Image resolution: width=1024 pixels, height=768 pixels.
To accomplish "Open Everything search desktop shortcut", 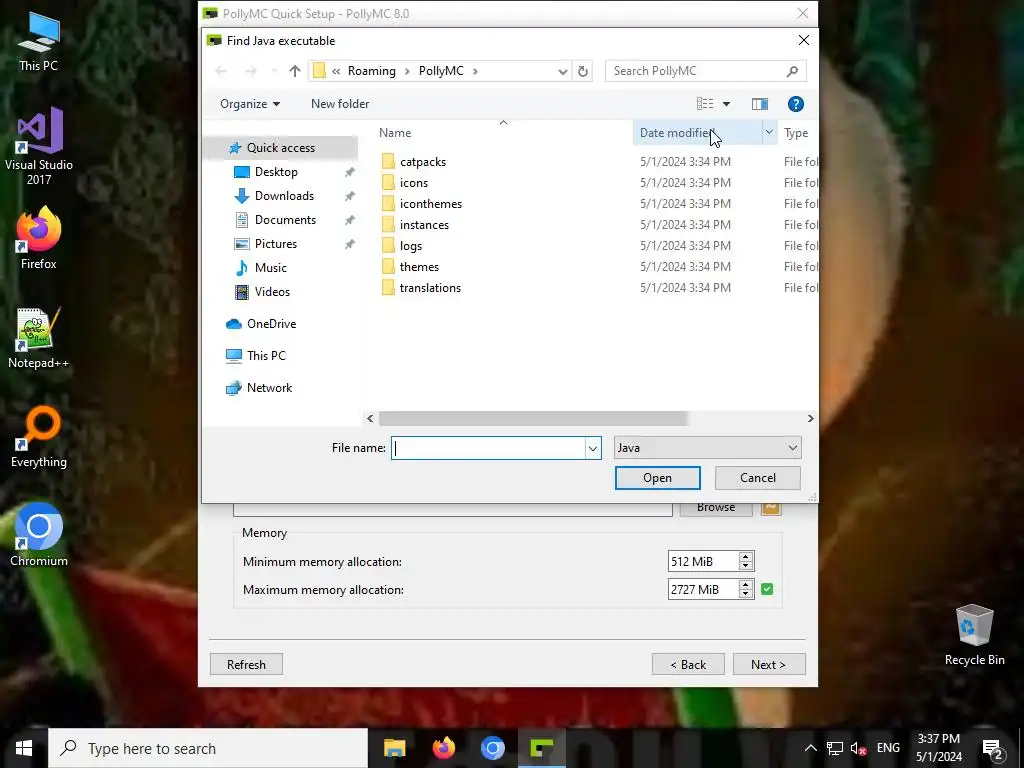I will (39, 438).
